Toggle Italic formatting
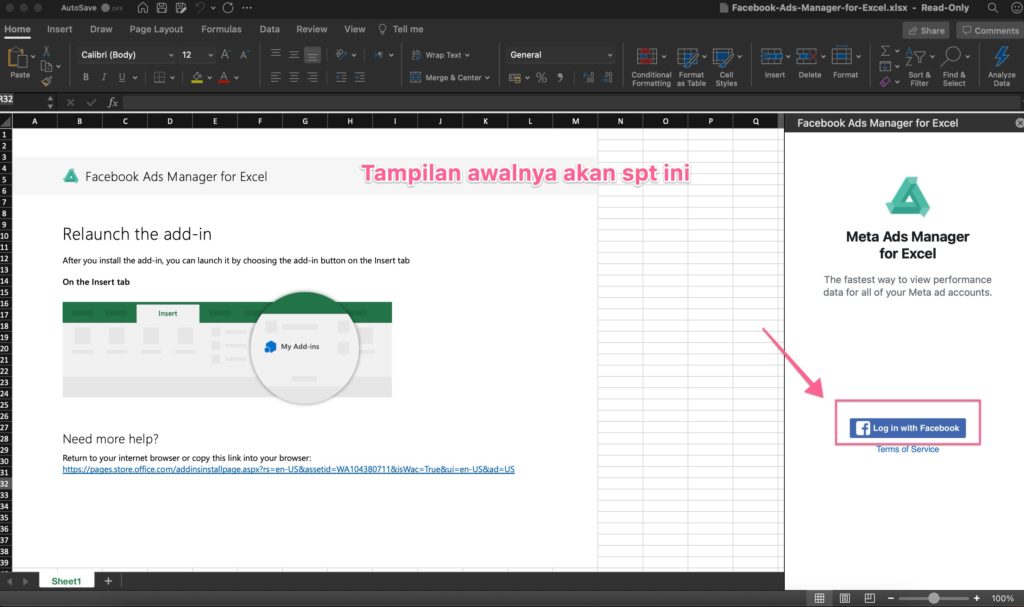The width and height of the screenshot is (1024, 607). tap(103, 77)
